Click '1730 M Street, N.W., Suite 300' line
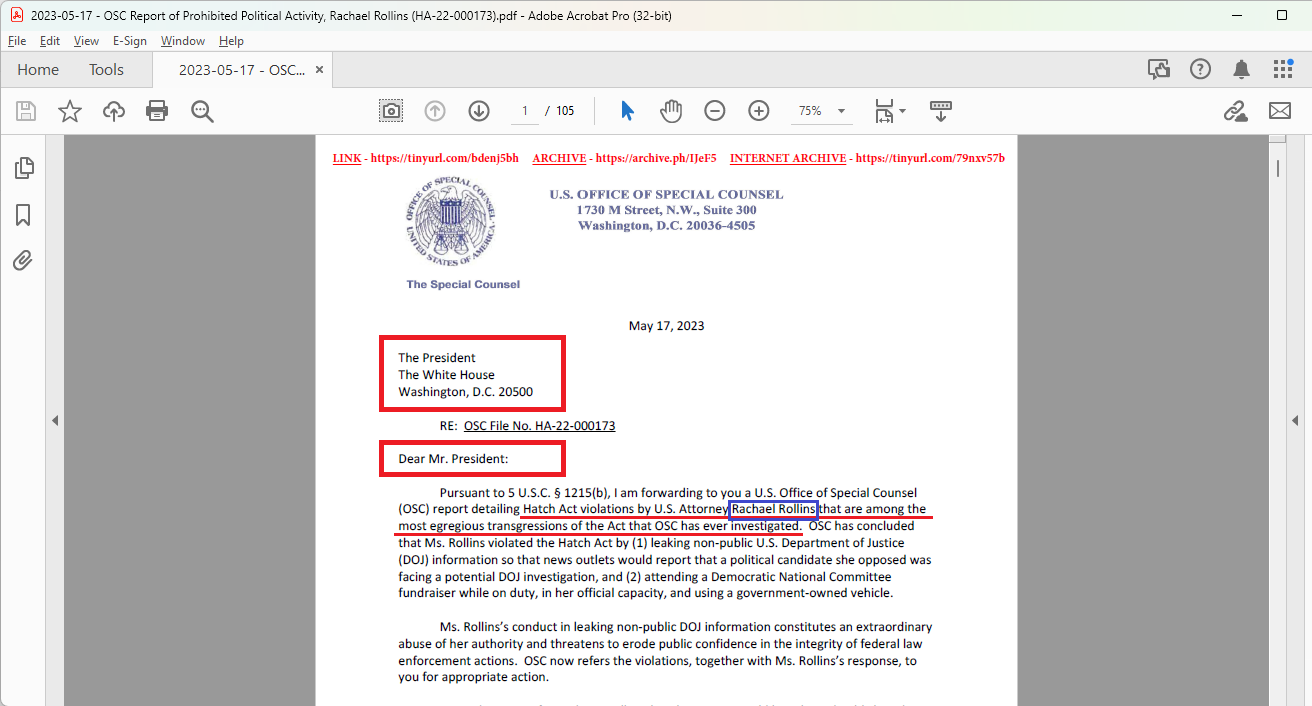 [666, 210]
